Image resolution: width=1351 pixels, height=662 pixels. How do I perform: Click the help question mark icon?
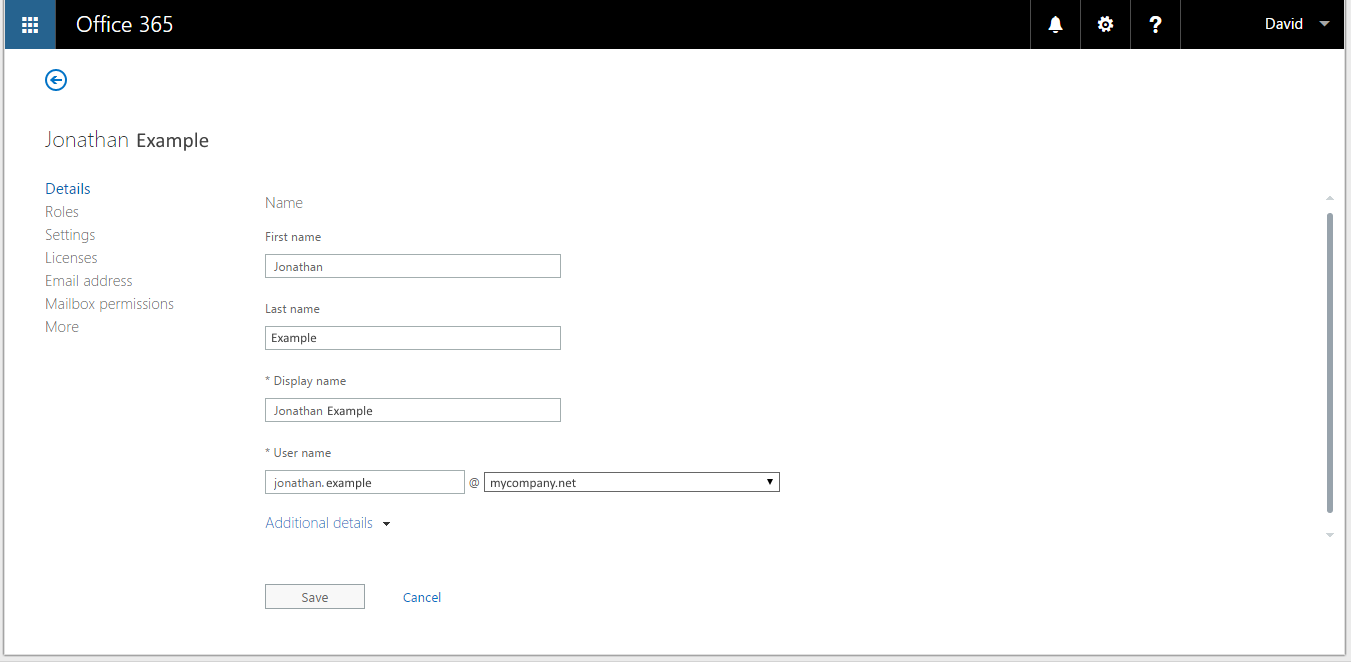(x=1155, y=25)
